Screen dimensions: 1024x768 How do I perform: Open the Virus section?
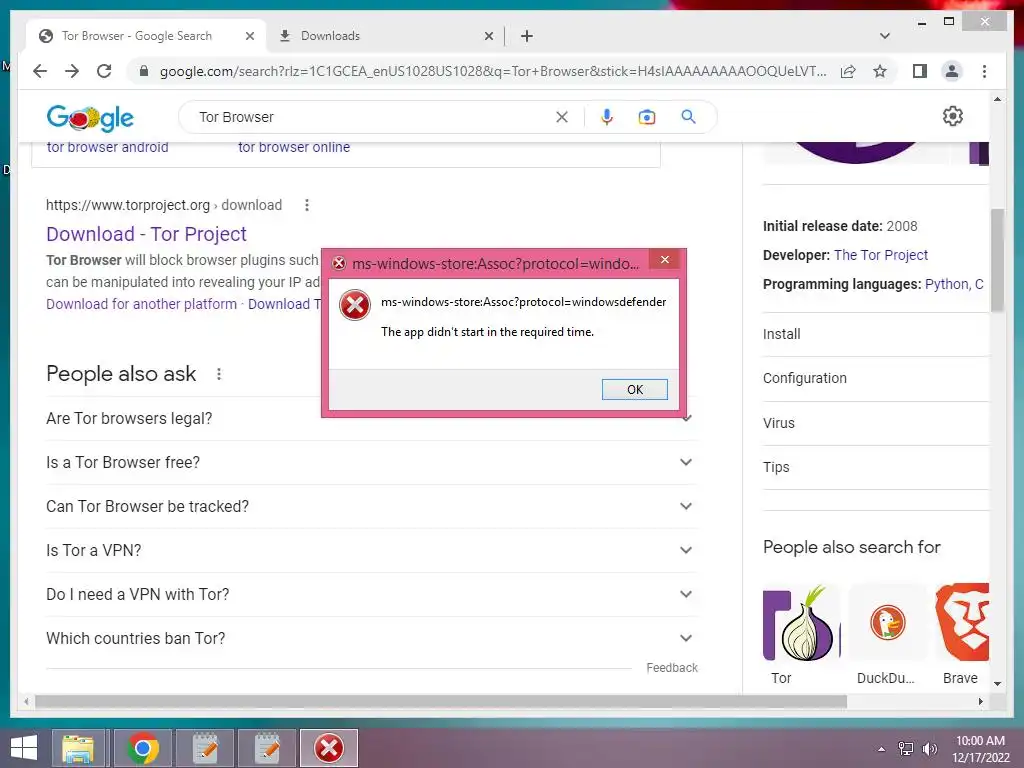coord(875,423)
